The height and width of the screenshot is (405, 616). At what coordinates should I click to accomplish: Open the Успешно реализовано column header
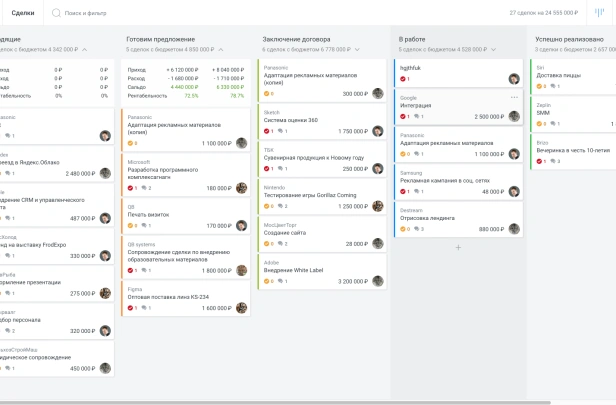click(x=569, y=39)
